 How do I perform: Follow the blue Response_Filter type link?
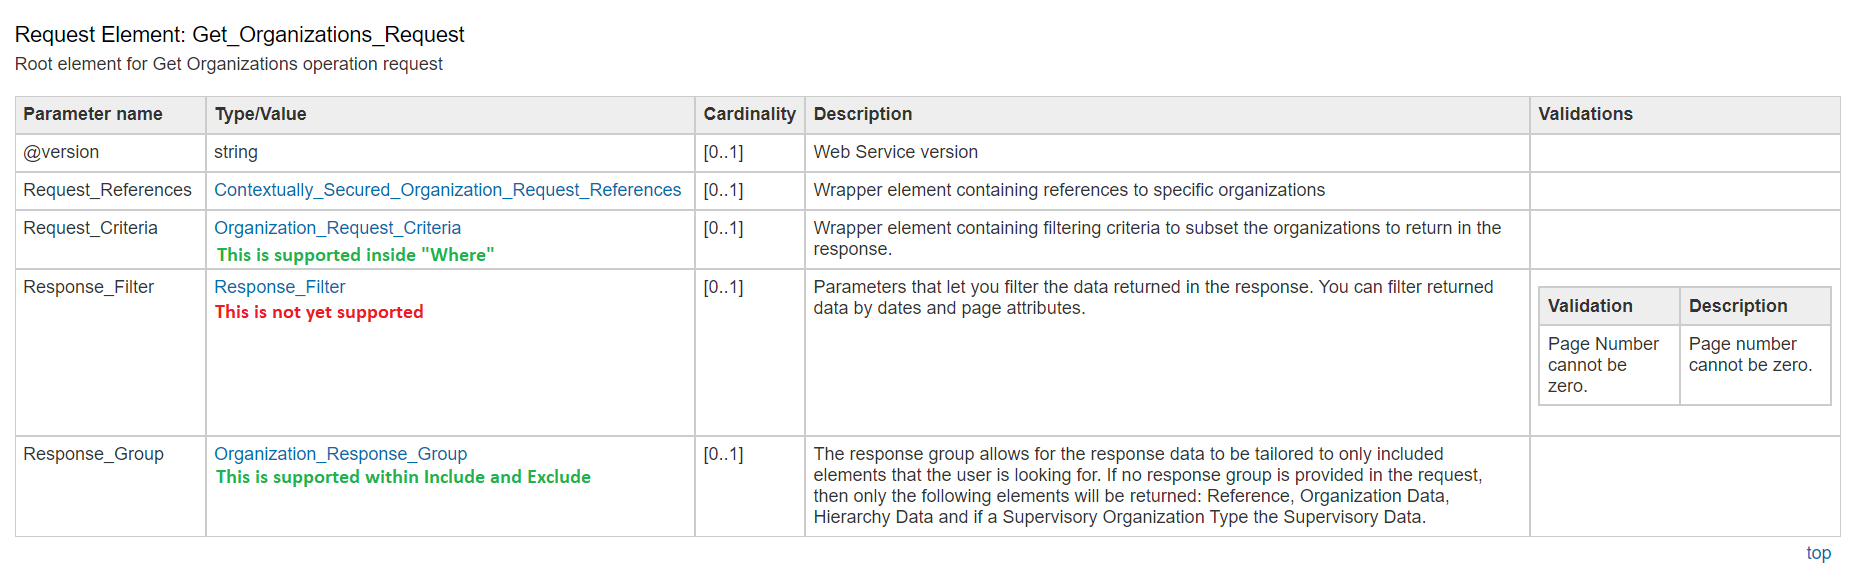[x=279, y=287]
